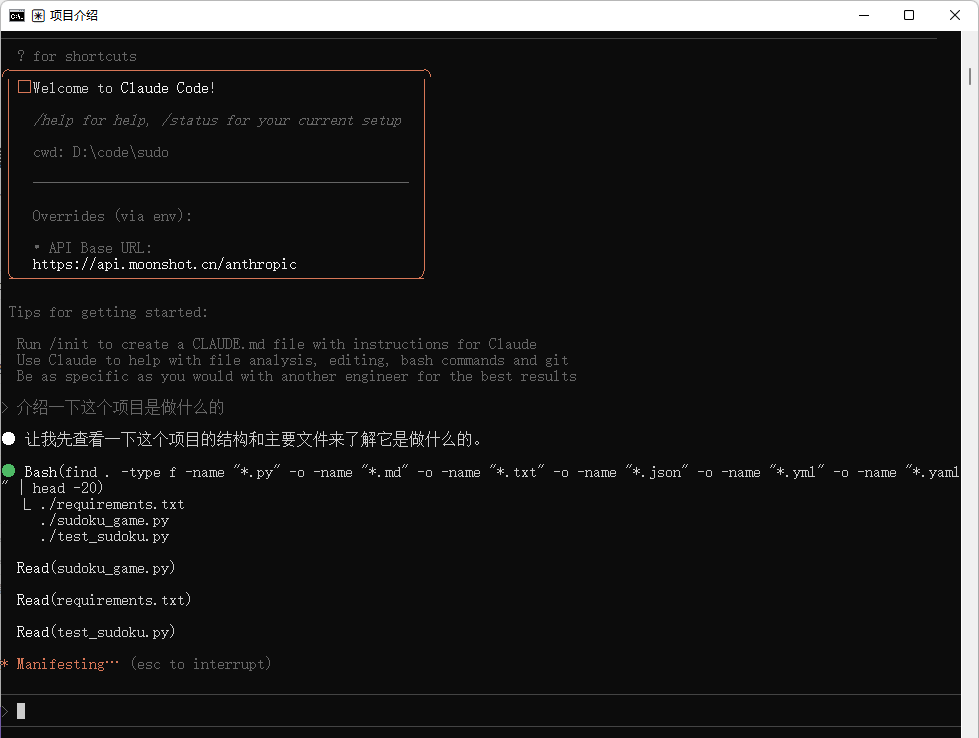Click './test_sudoku.py' in the output
979x738 pixels.
click(x=105, y=537)
